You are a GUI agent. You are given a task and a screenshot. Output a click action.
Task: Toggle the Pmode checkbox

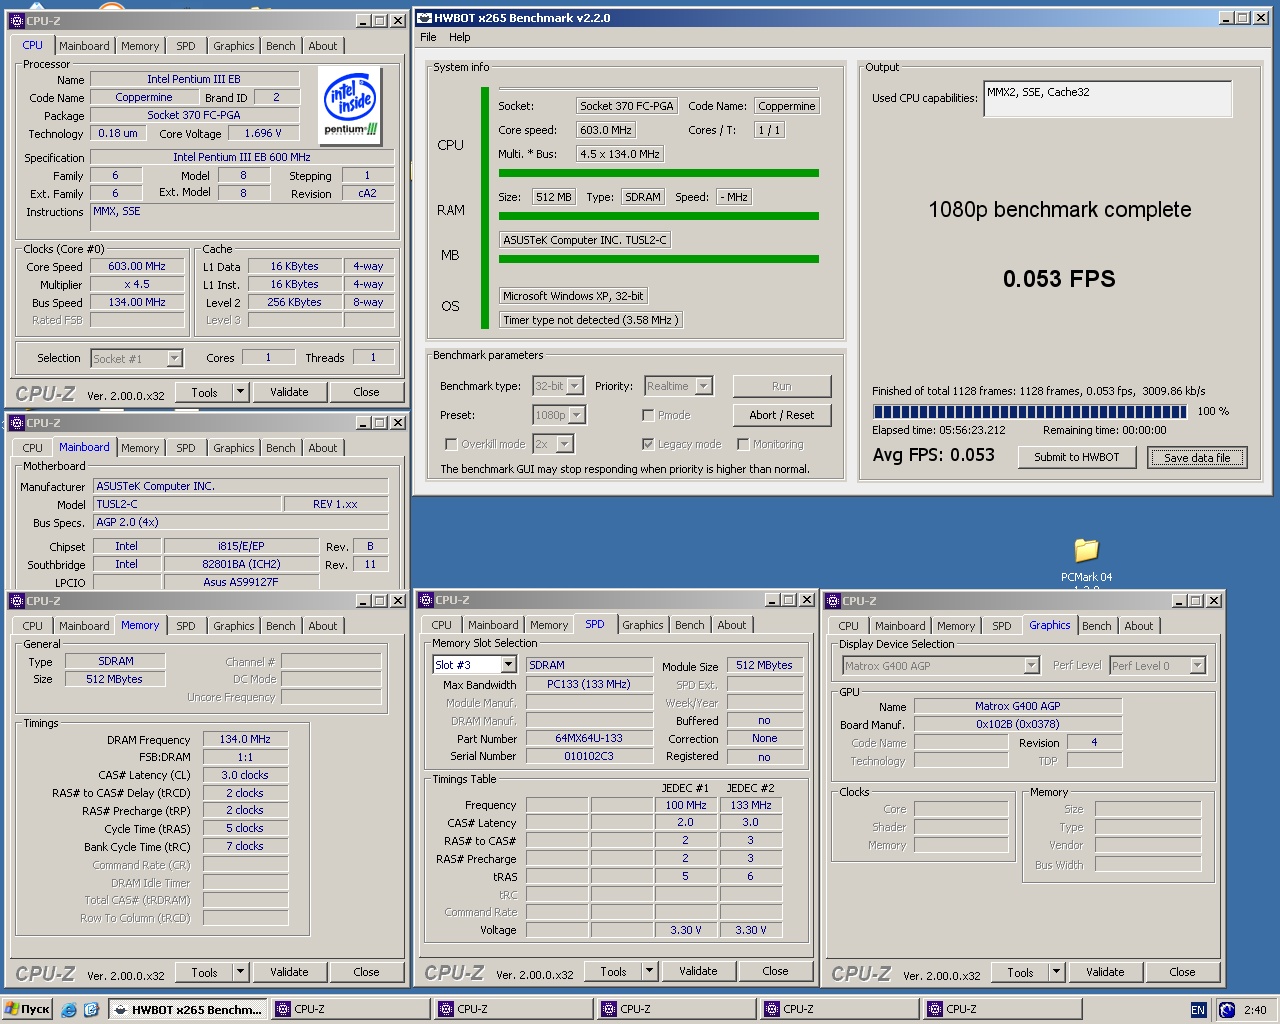648,415
